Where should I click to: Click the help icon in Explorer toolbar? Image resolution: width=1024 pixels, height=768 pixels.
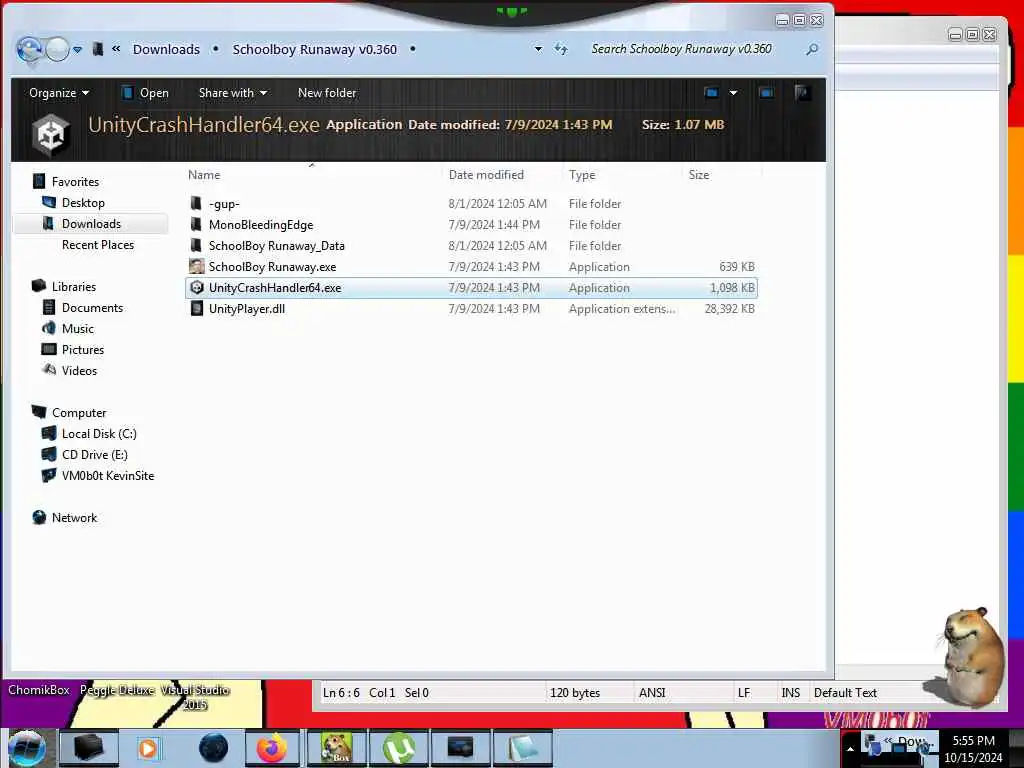(803, 93)
